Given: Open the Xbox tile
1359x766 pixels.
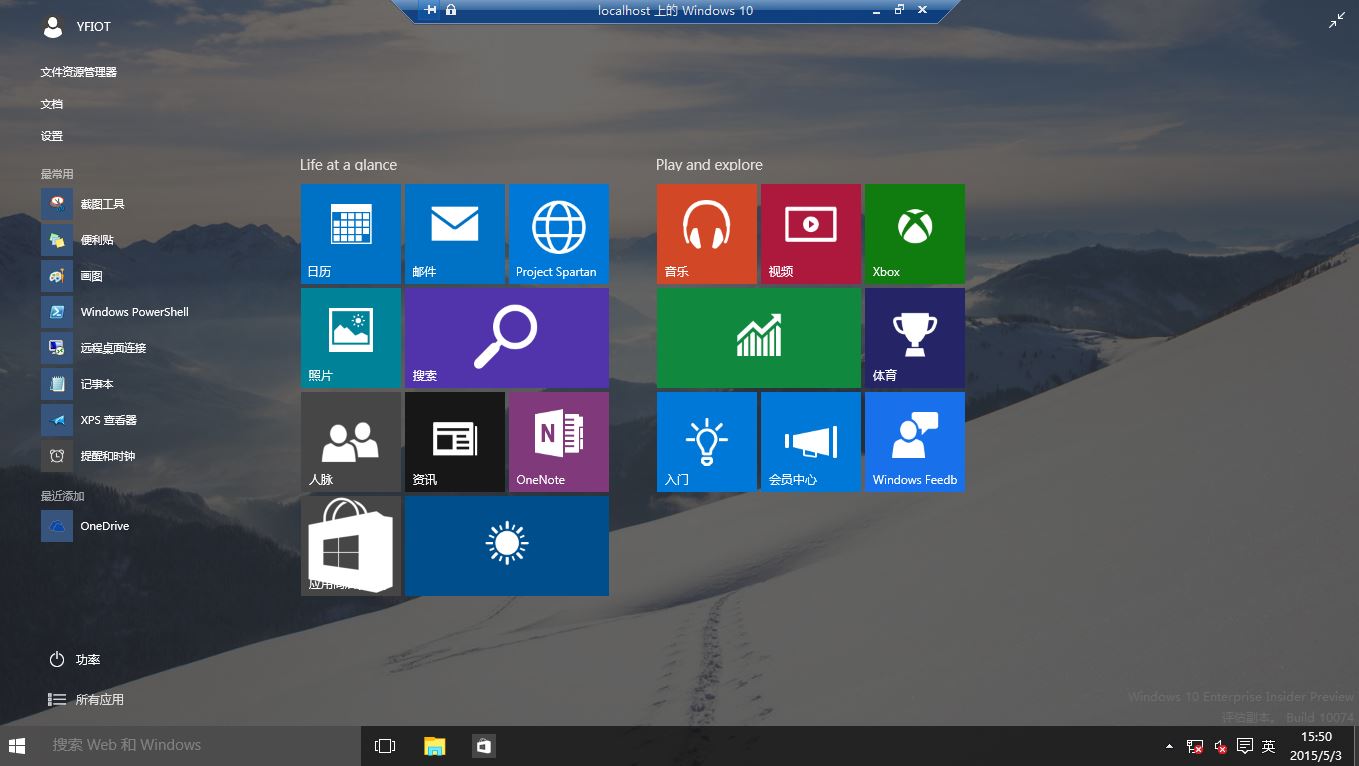Looking at the screenshot, I should click(x=914, y=233).
